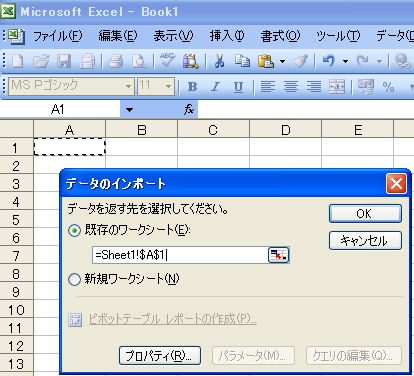This screenshot has height=376, width=414.
Task: Select row 1 header
Action: point(16,147)
